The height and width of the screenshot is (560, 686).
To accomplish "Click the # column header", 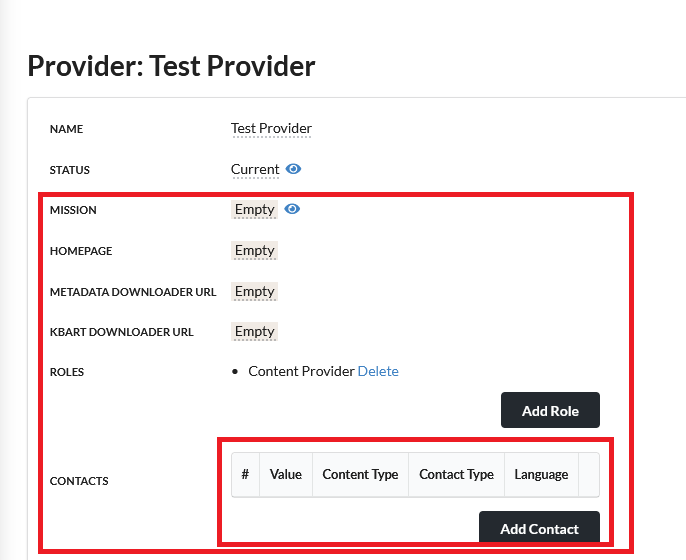I will (245, 474).
